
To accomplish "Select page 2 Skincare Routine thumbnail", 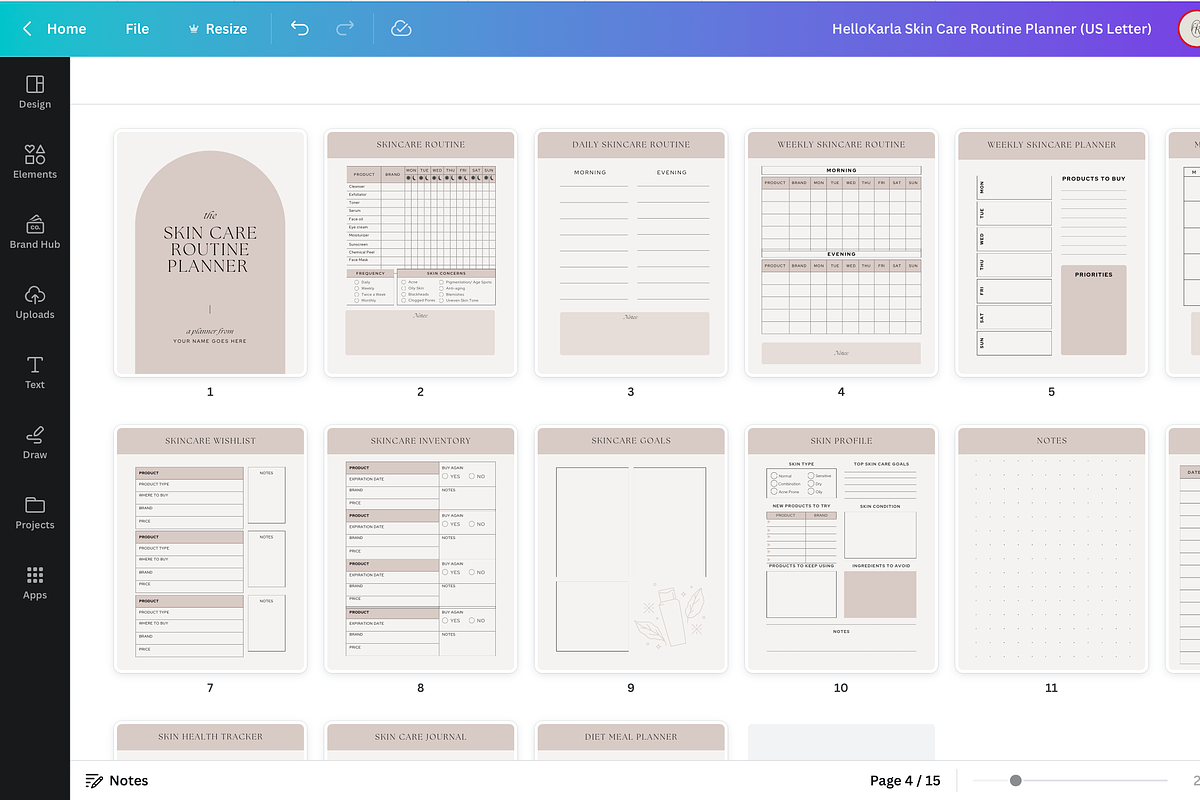I will 420,253.
